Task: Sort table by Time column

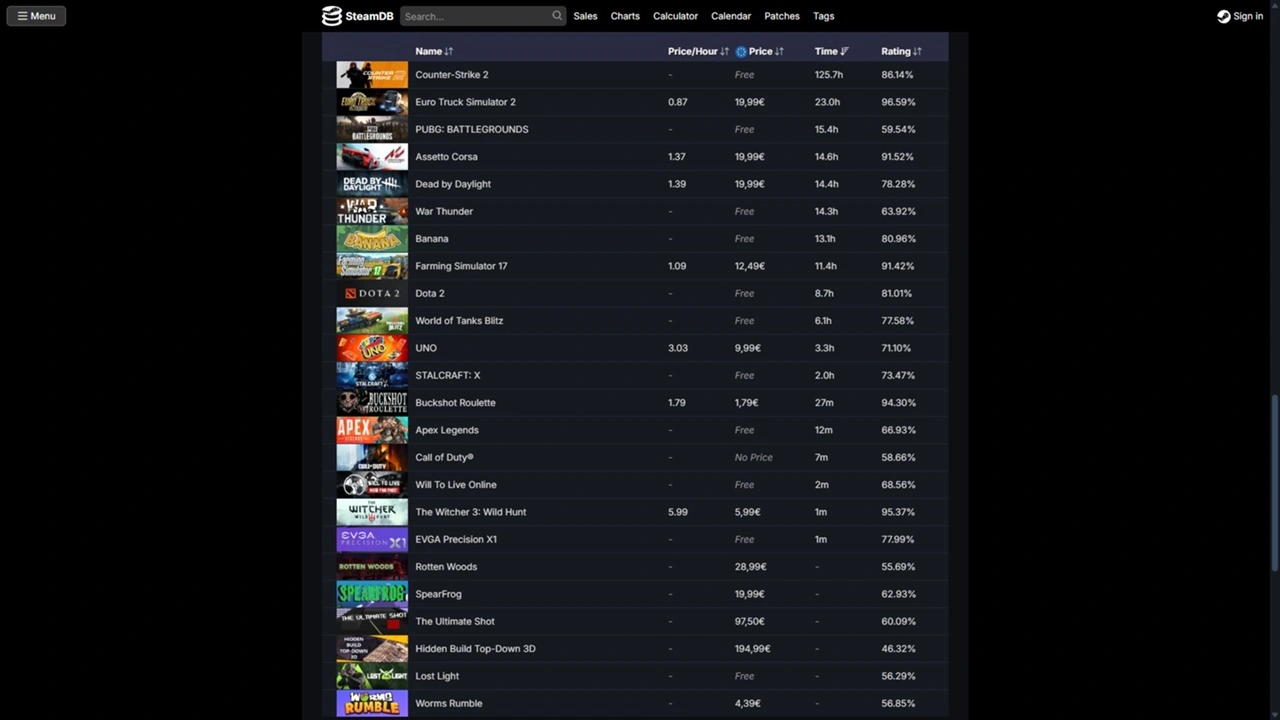Action: point(832,51)
